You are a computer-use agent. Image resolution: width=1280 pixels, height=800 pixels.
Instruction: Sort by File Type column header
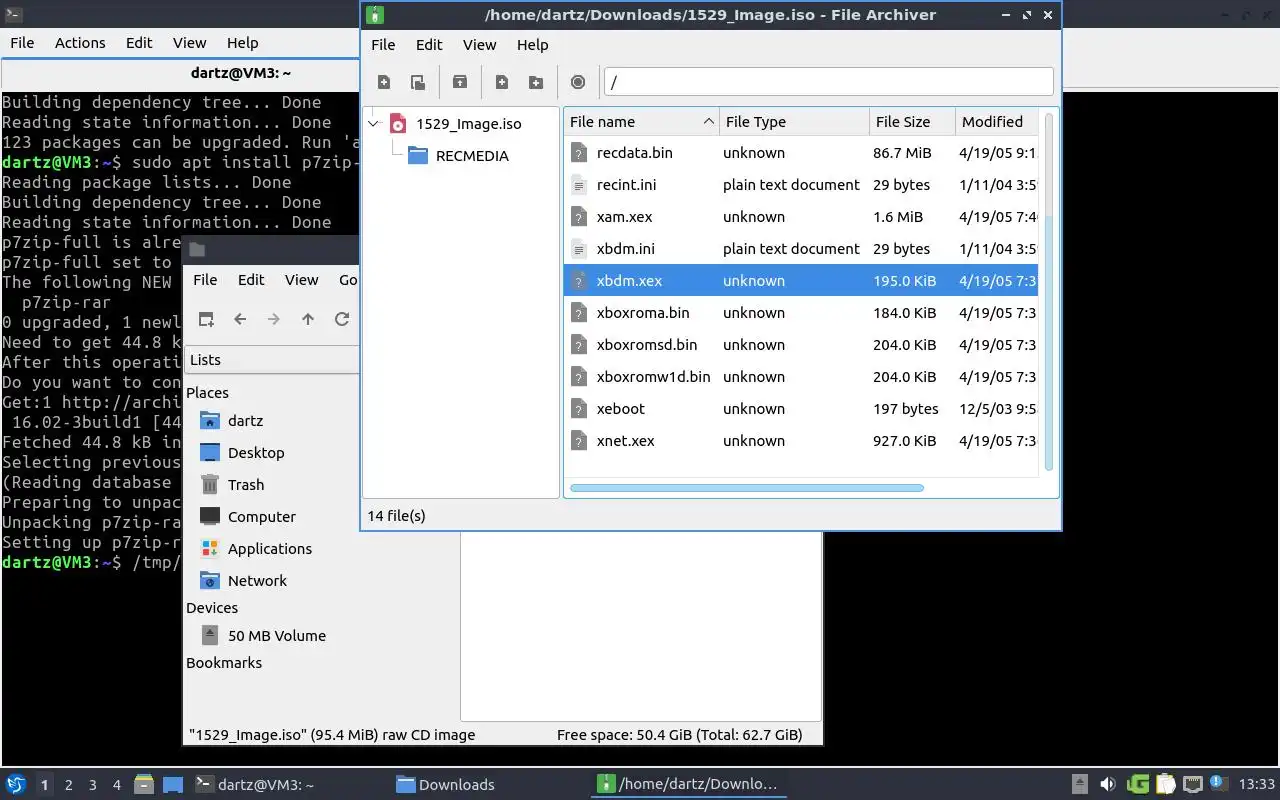point(794,122)
